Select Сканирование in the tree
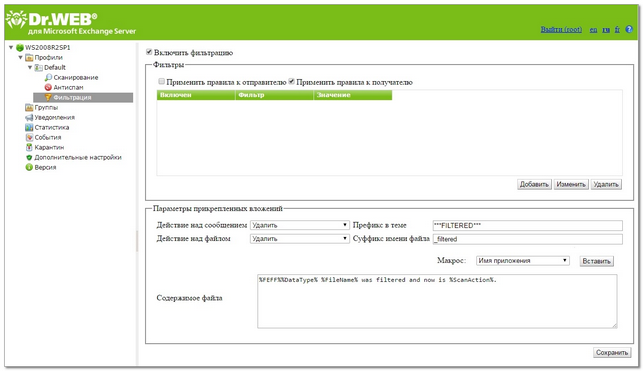The height and width of the screenshot is (371, 643). click(75, 77)
